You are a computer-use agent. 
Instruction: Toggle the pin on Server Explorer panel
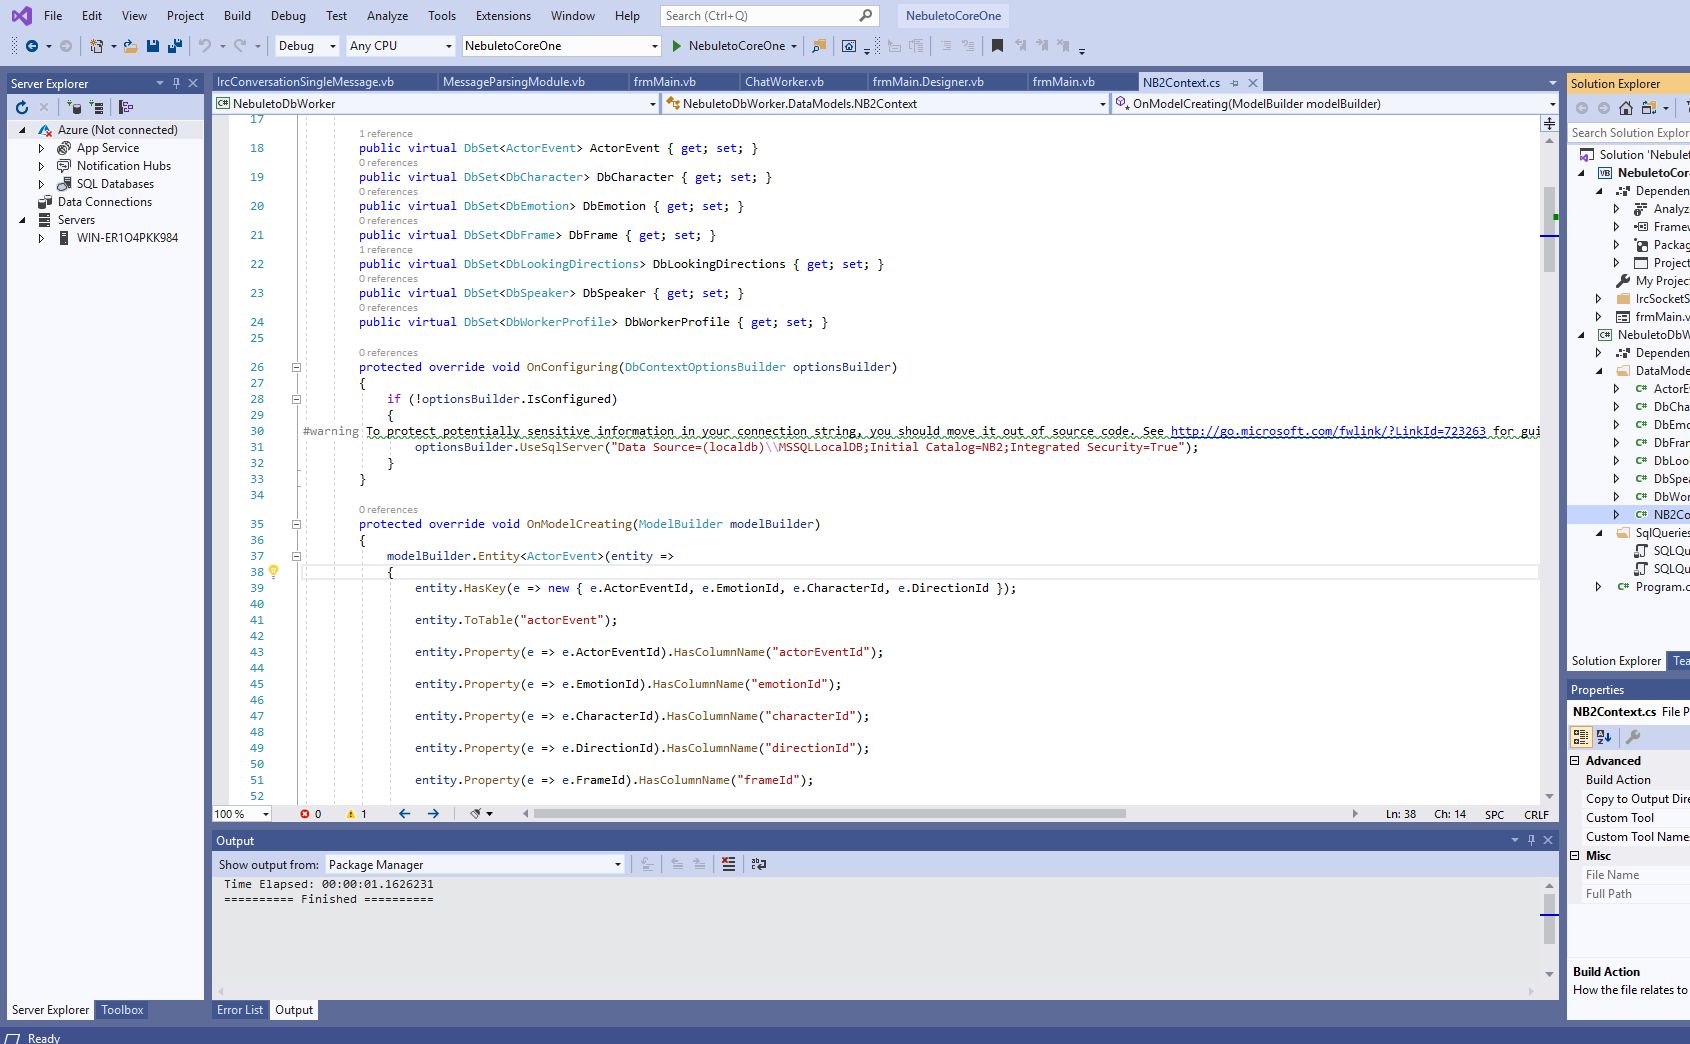pyautogui.click(x=175, y=83)
